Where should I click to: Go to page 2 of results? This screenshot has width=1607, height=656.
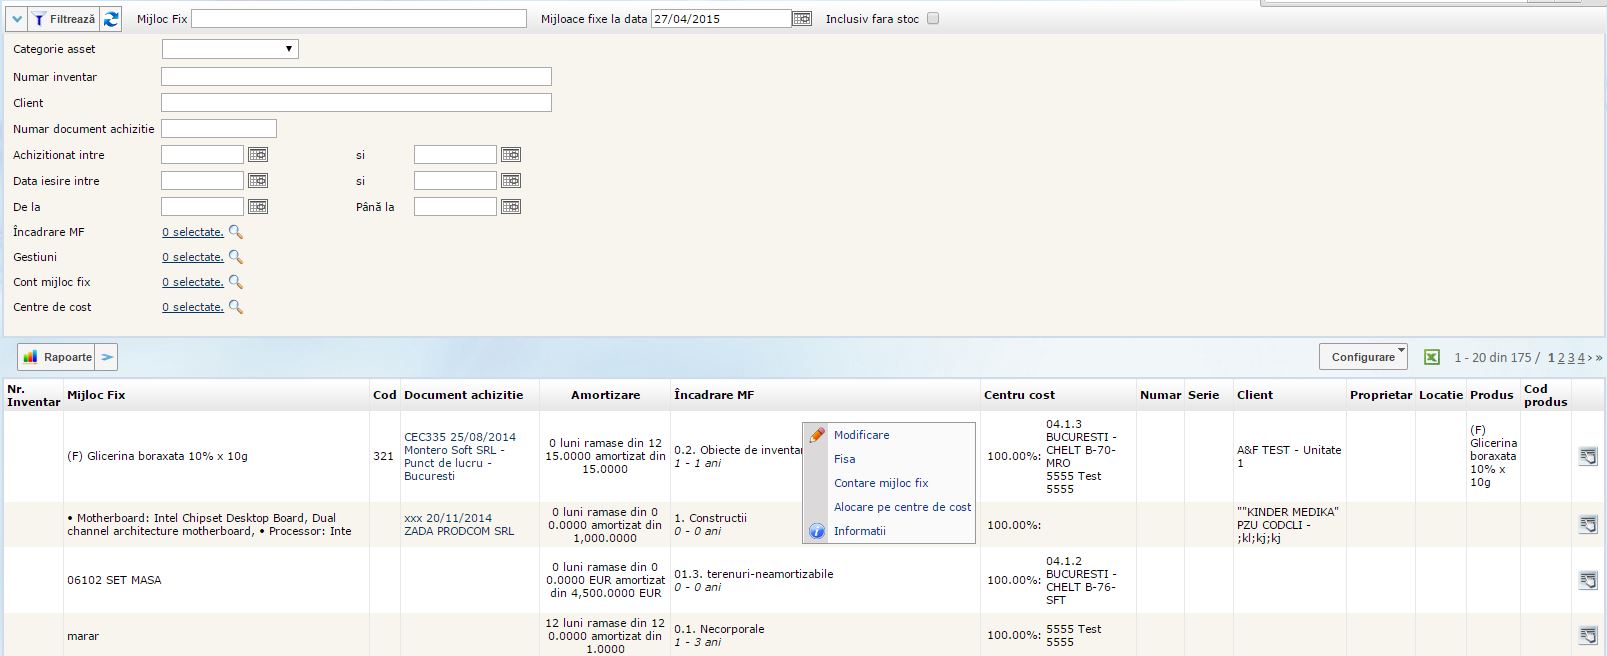(x=1561, y=358)
